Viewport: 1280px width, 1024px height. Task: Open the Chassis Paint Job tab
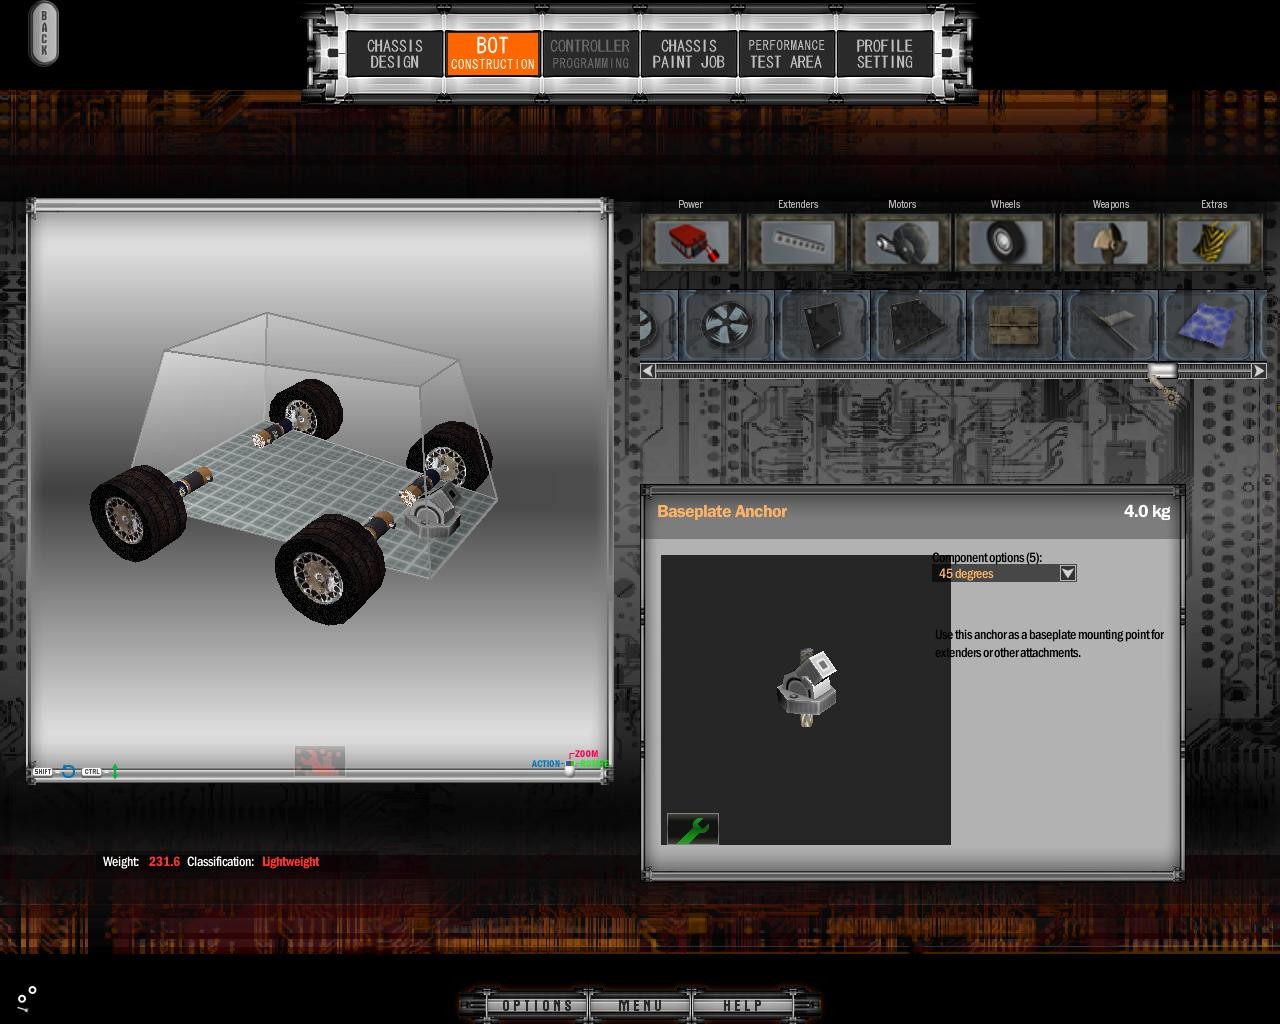688,54
